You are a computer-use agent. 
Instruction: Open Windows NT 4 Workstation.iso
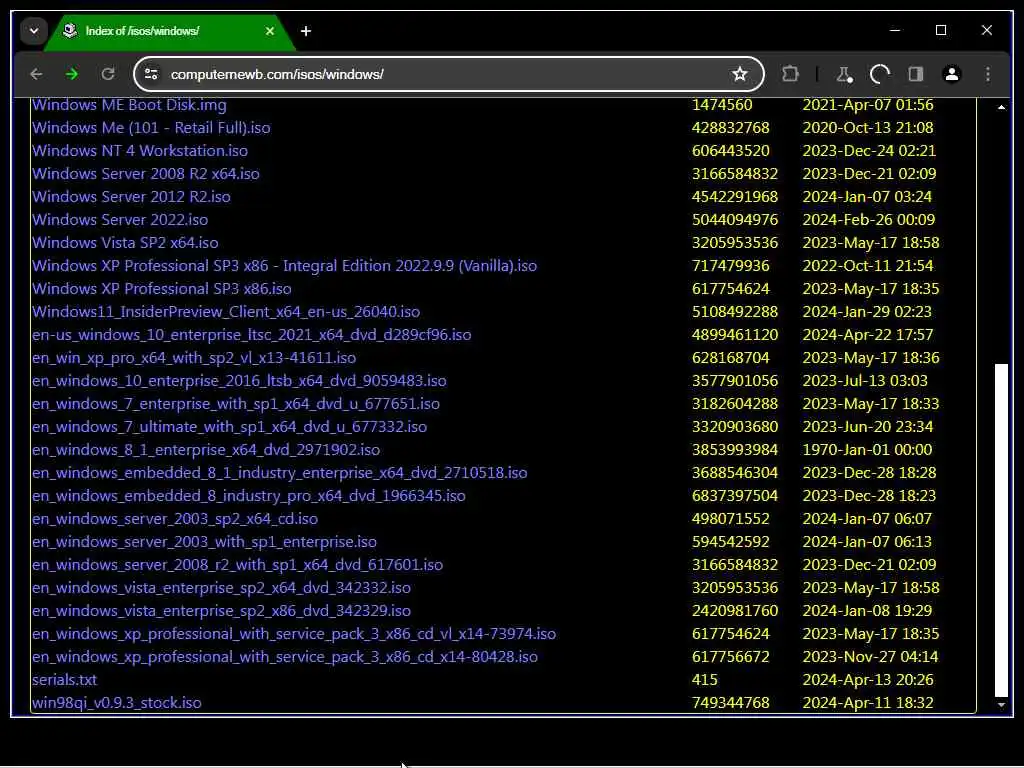click(x=140, y=150)
